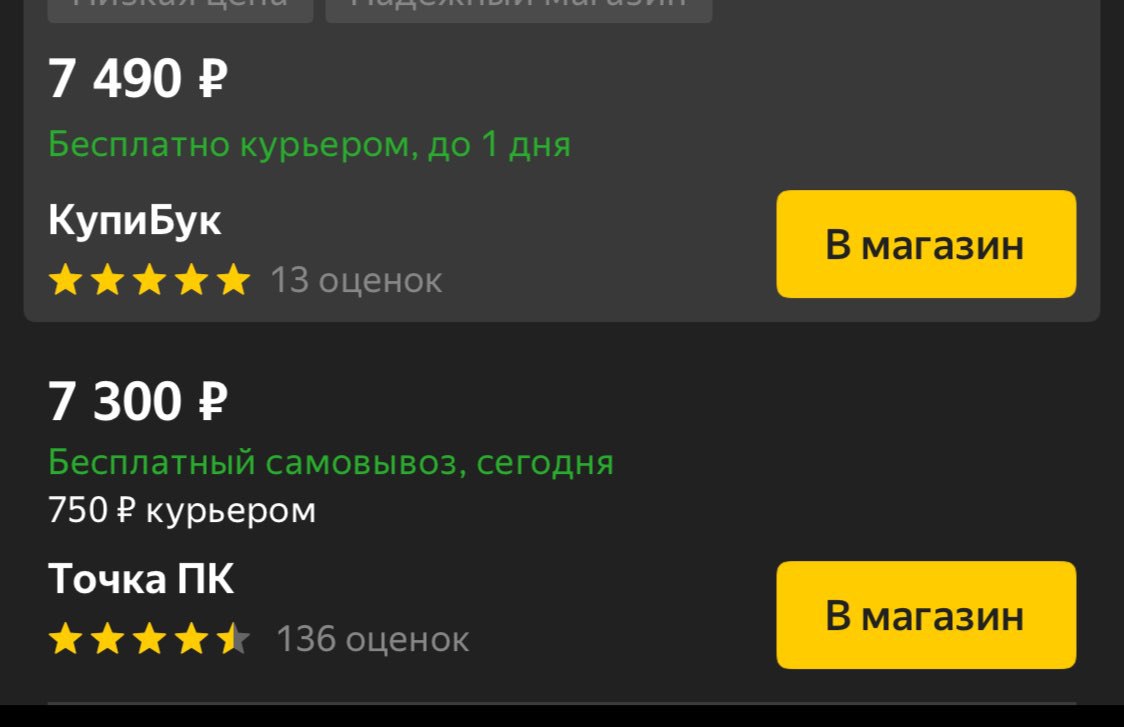Open the КупиБук shop name link
Image resolution: width=1124 pixels, height=727 pixels.
pyautogui.click(x=134, y=220)
